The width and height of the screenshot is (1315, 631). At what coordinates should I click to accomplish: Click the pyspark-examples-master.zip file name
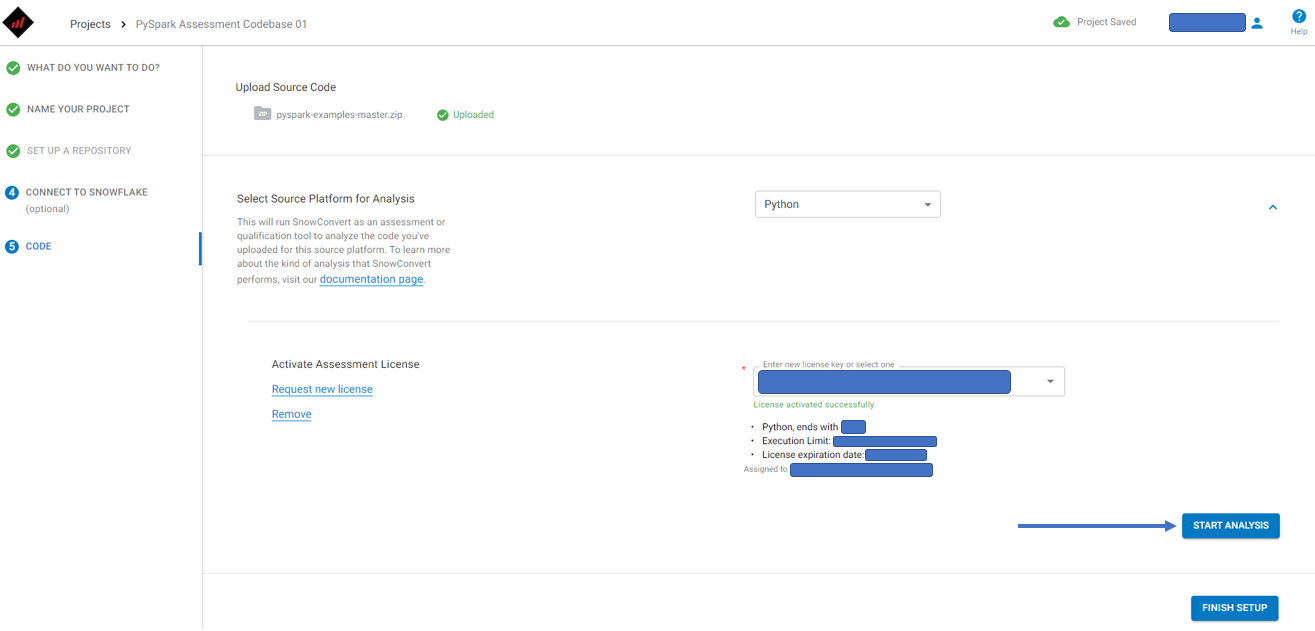(339, 115)
